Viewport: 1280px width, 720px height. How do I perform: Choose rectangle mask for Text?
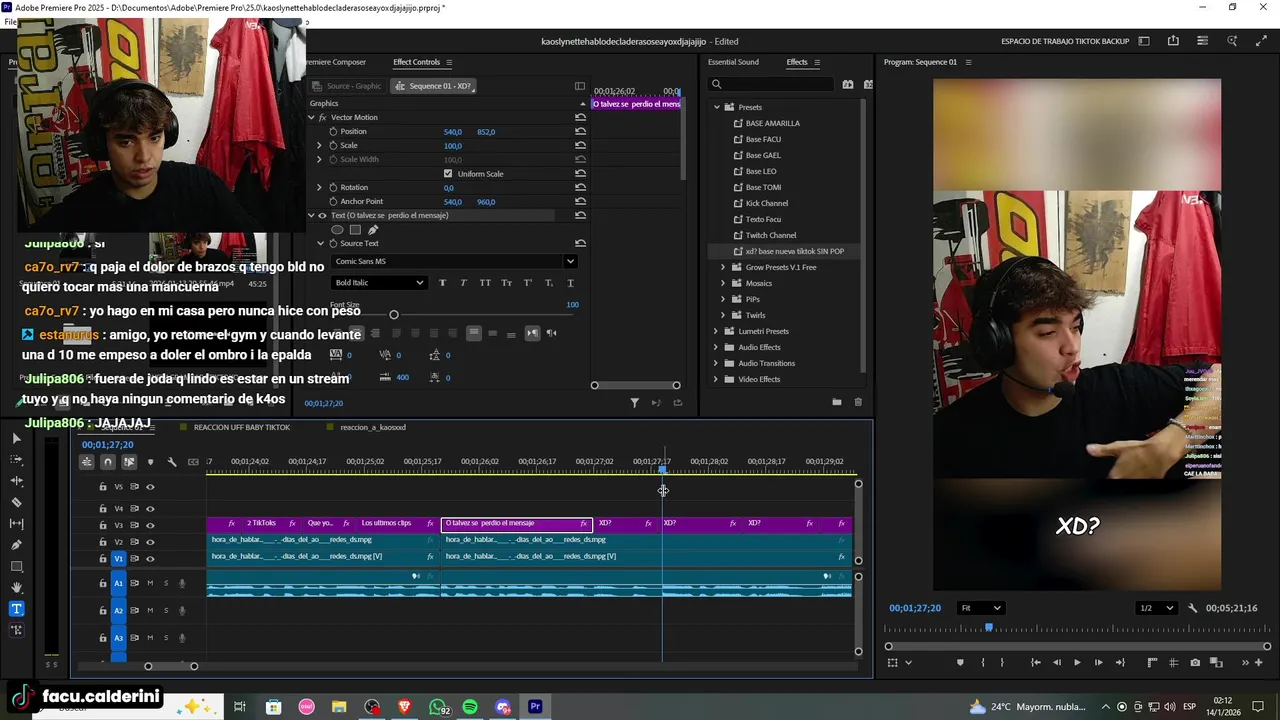click(355, 230)
